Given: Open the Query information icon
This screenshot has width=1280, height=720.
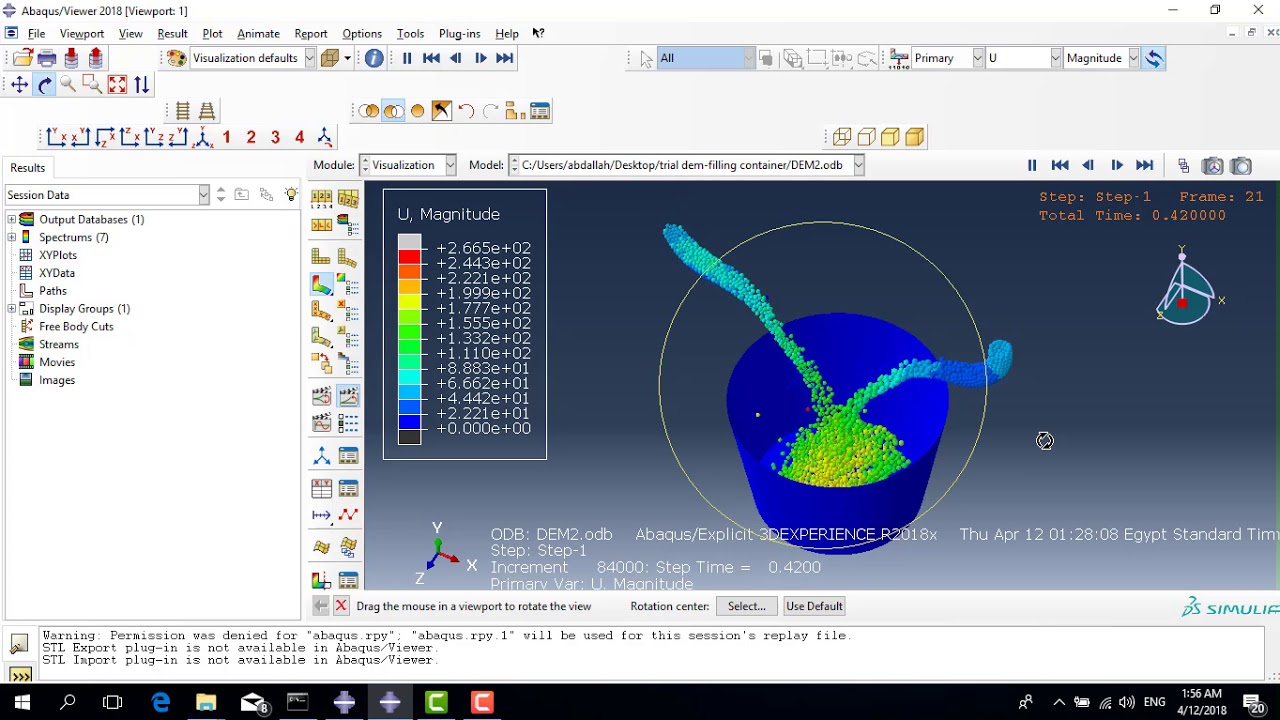Looking at the screenshot, I should [374, 58].
